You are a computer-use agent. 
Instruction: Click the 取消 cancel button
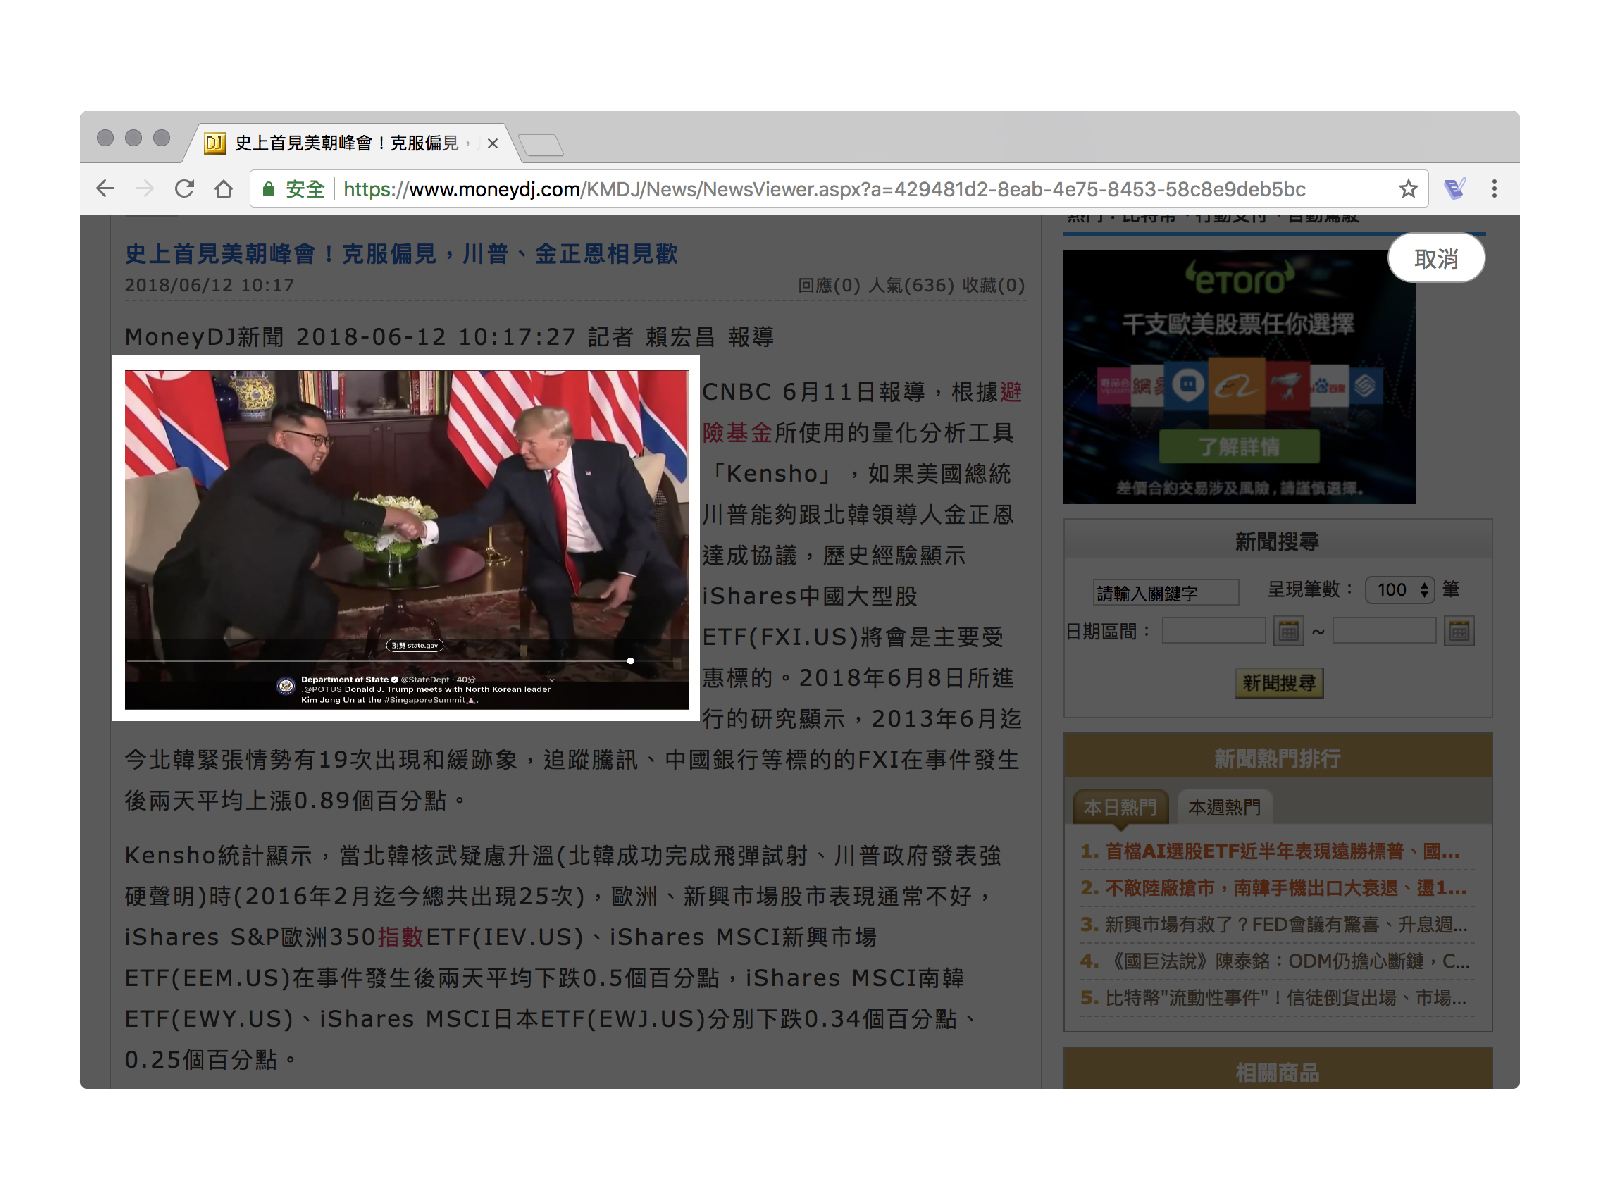point(1436,259)
